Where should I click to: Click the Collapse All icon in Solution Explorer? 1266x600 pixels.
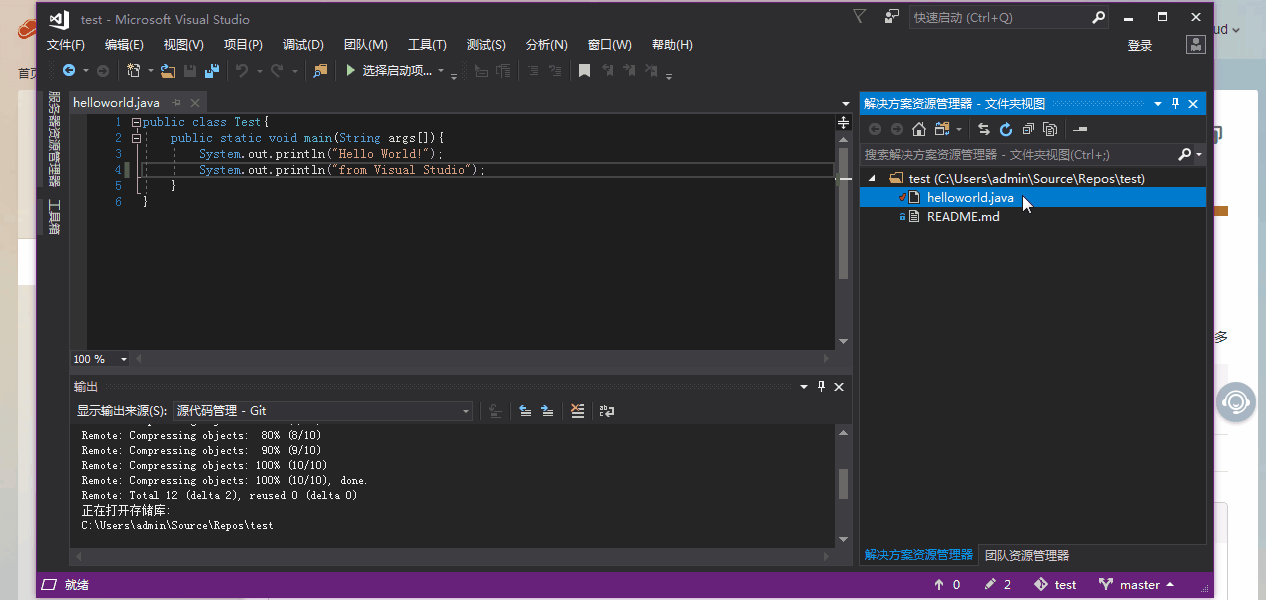click(x=1028, y=129)
